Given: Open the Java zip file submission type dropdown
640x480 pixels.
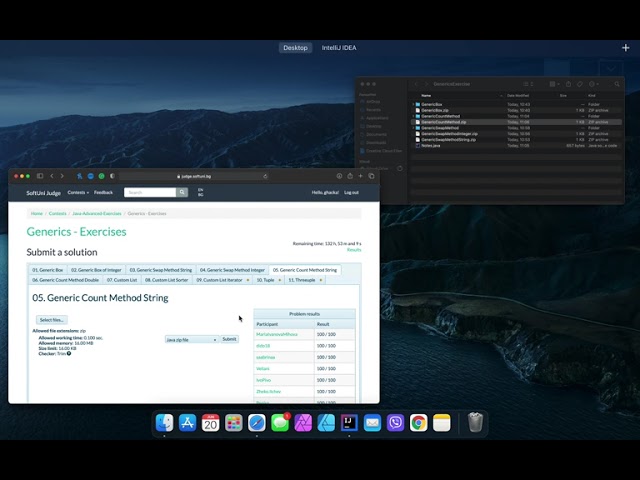Looking at the screenshot, I should coord(191,339).
